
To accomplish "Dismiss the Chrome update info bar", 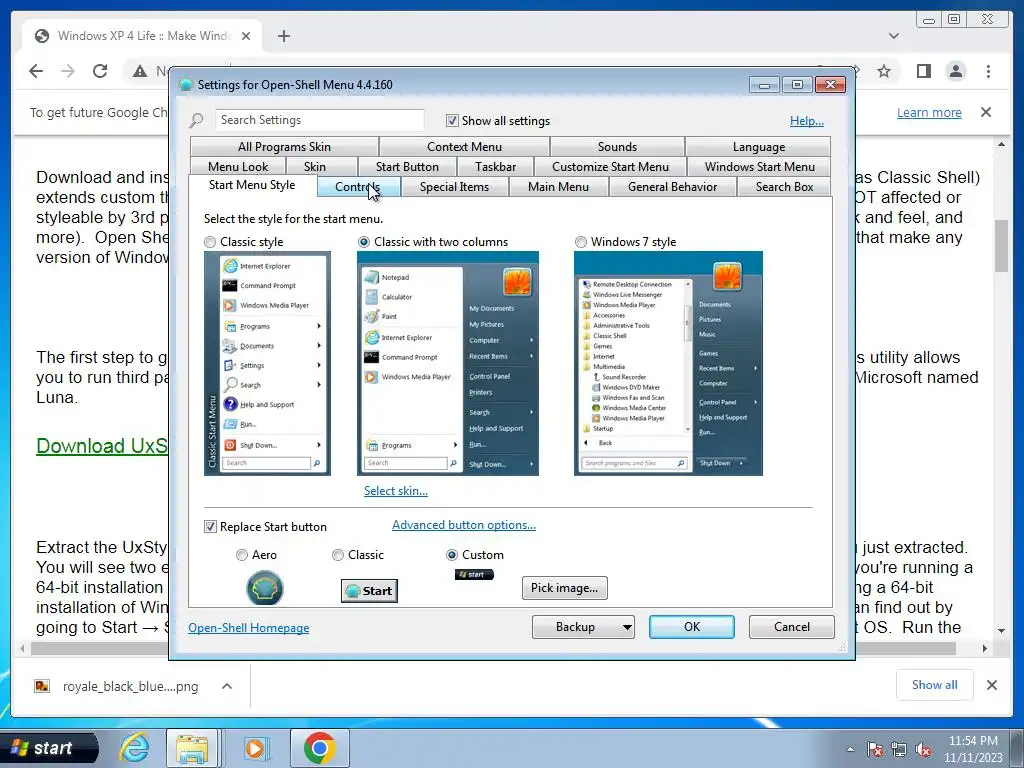I will point(986,112).
